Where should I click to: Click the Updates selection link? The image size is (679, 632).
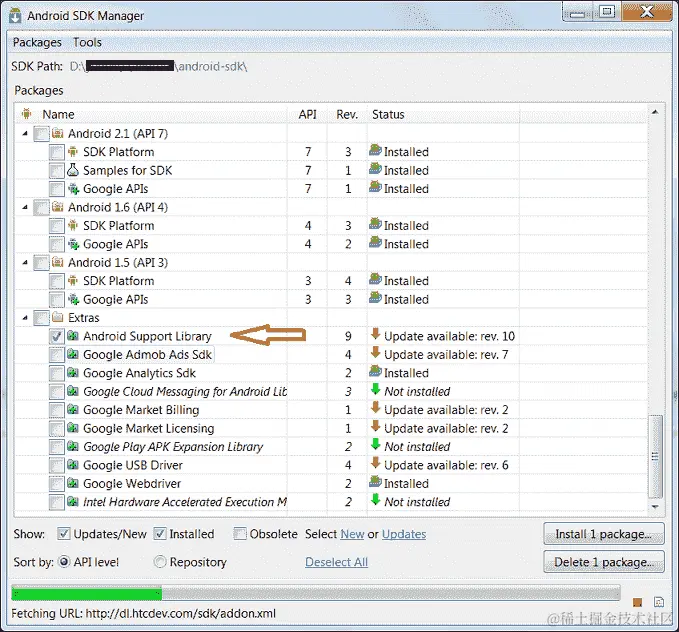tap(404, 534)
